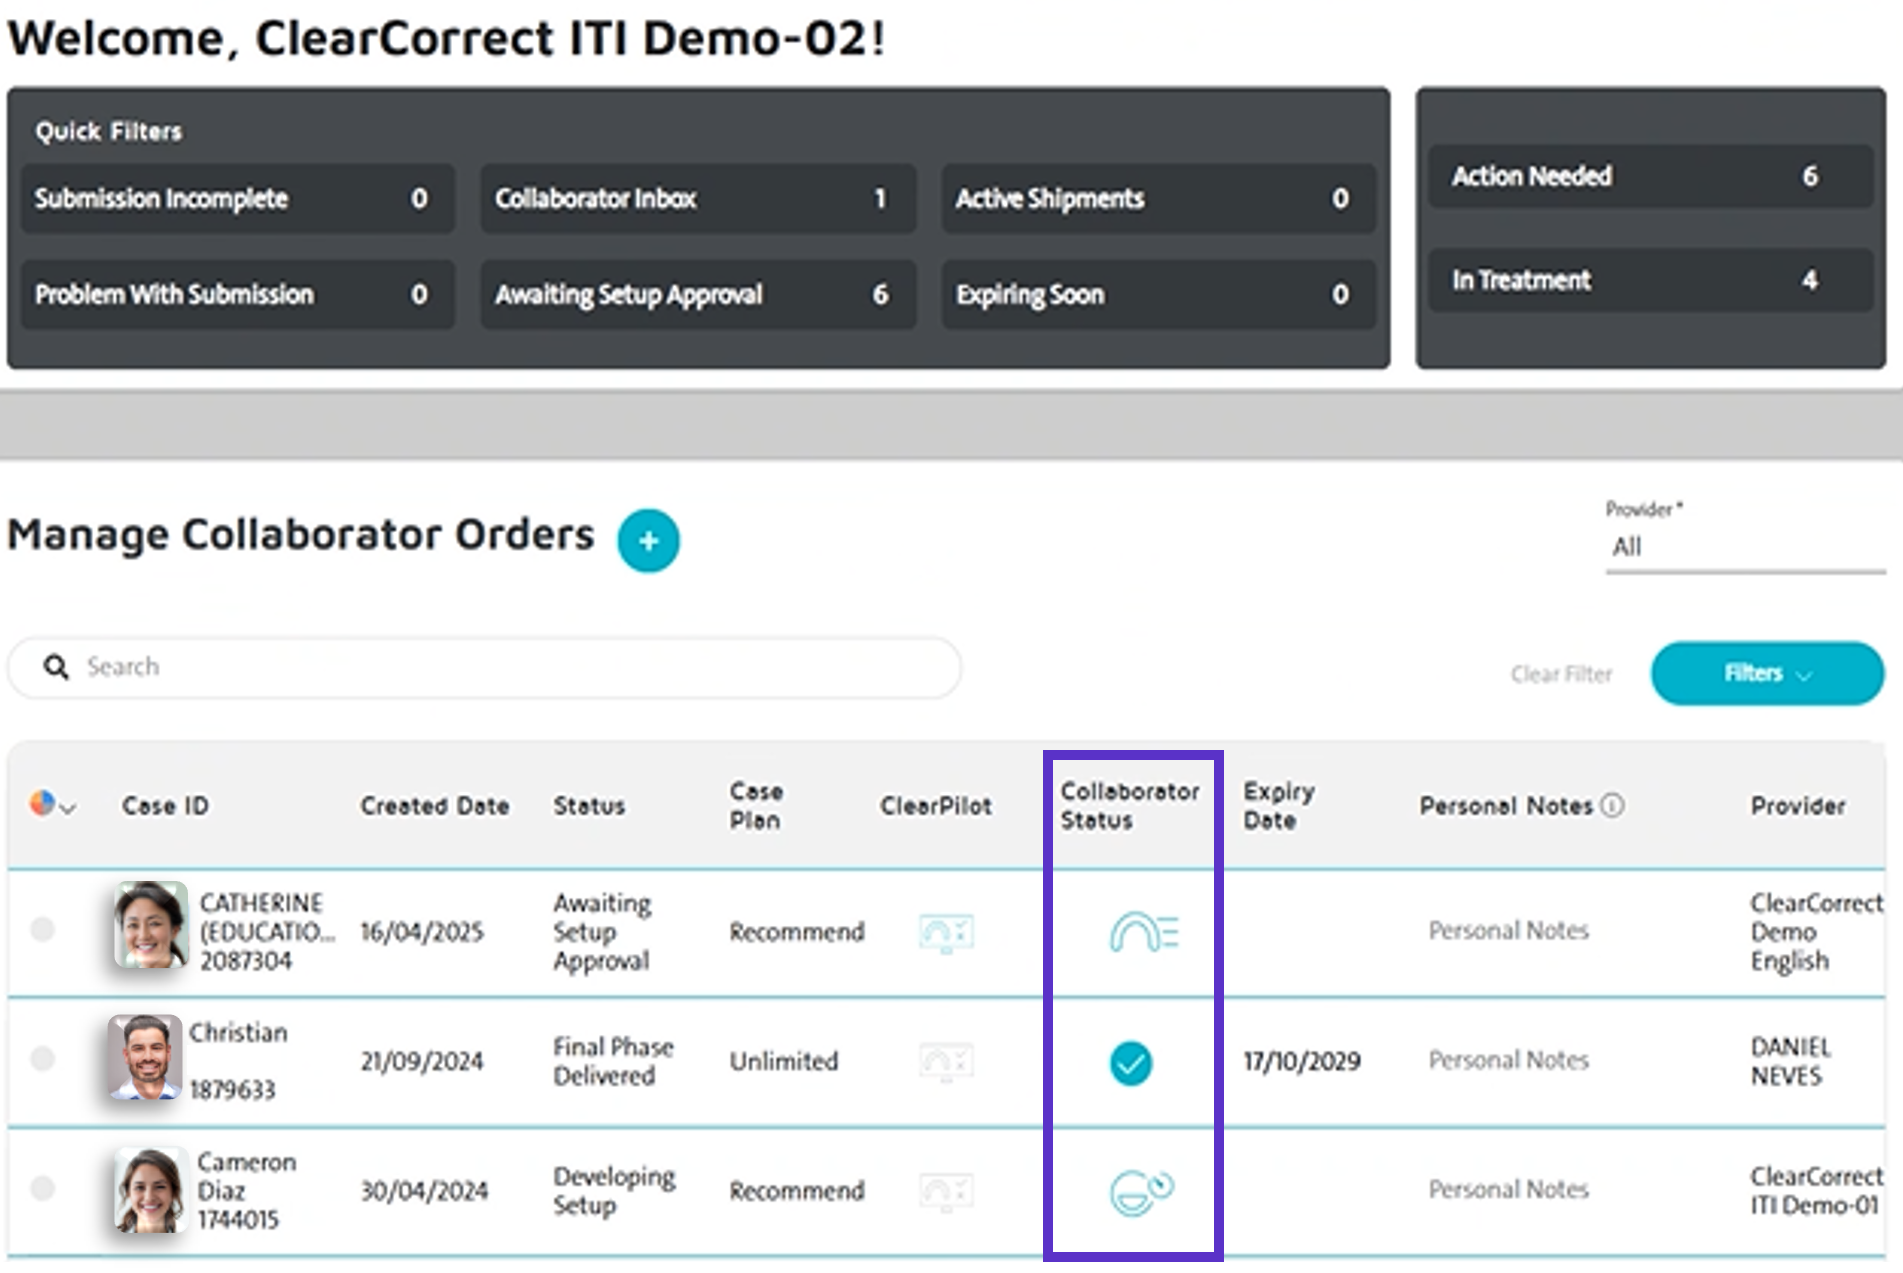Click the search magnifier icon
The width and height of the screenshot is (1903, 1273).
56,667
